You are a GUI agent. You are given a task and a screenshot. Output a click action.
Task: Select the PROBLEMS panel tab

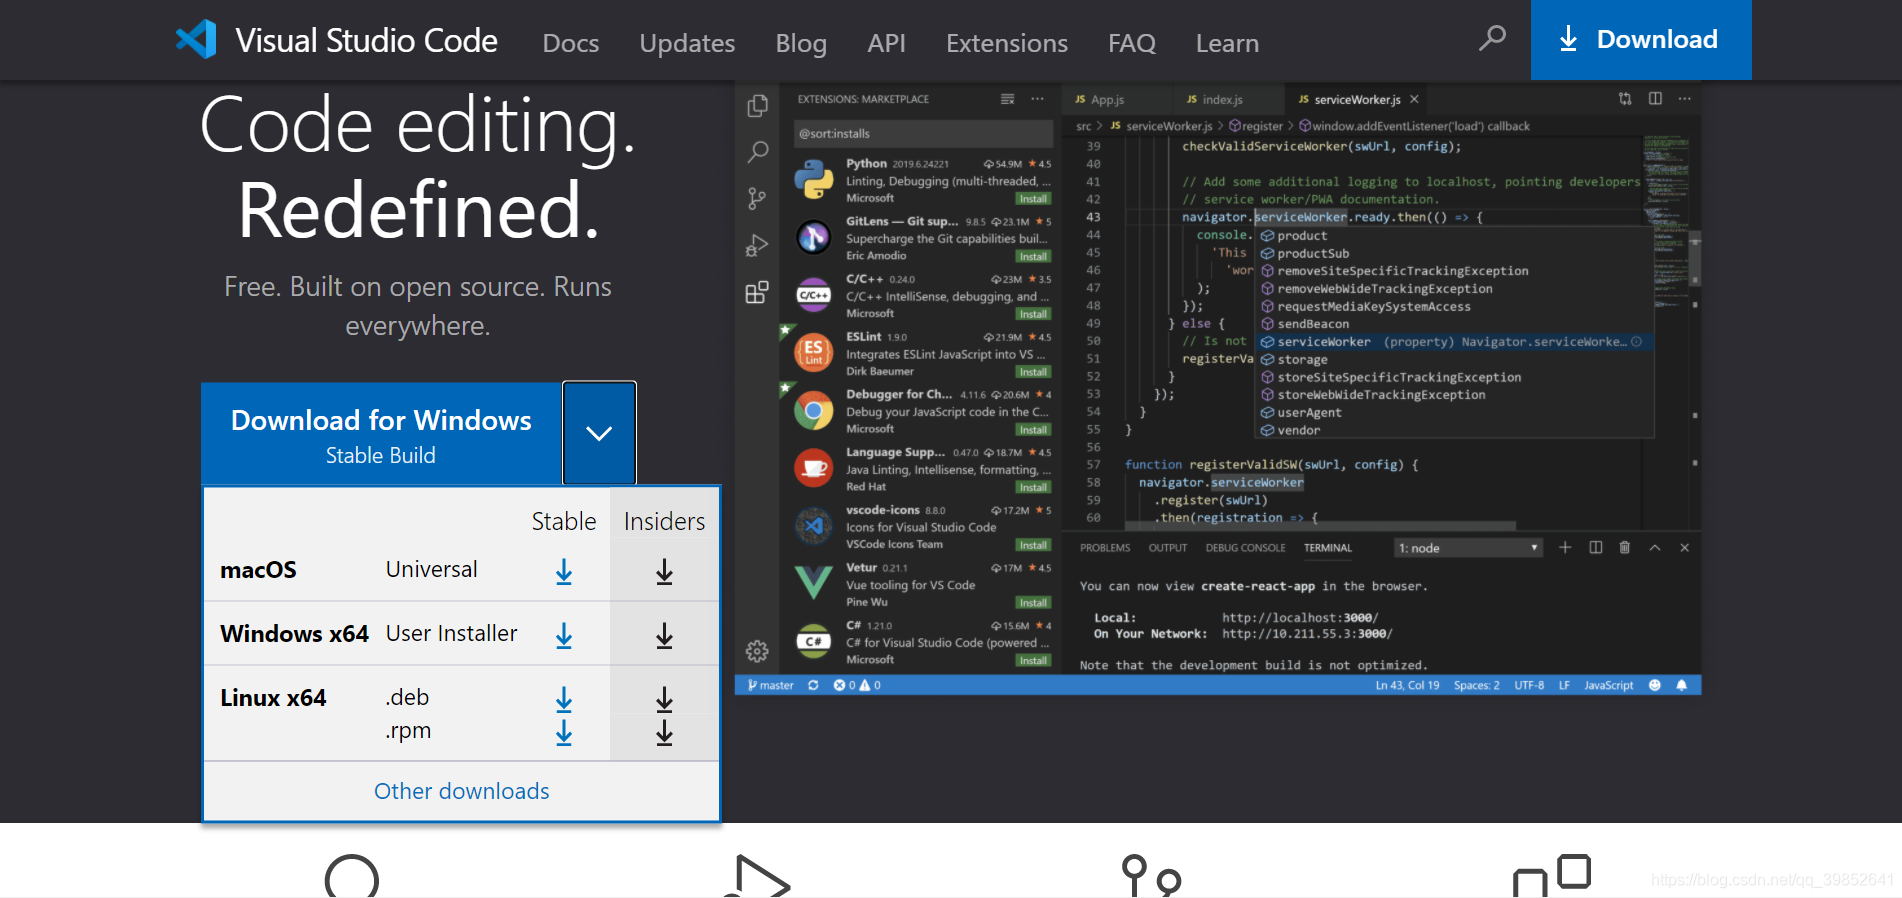pos(1105,548)
